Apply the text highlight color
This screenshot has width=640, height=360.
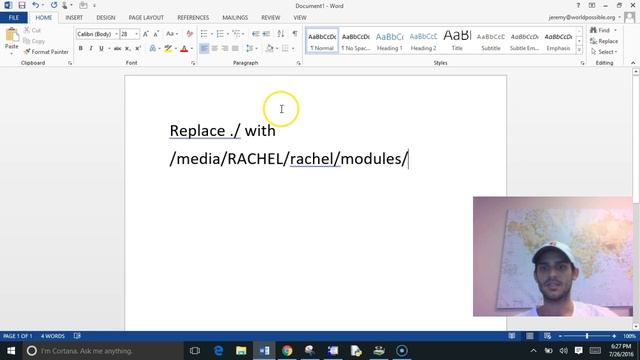coord(168,49)
